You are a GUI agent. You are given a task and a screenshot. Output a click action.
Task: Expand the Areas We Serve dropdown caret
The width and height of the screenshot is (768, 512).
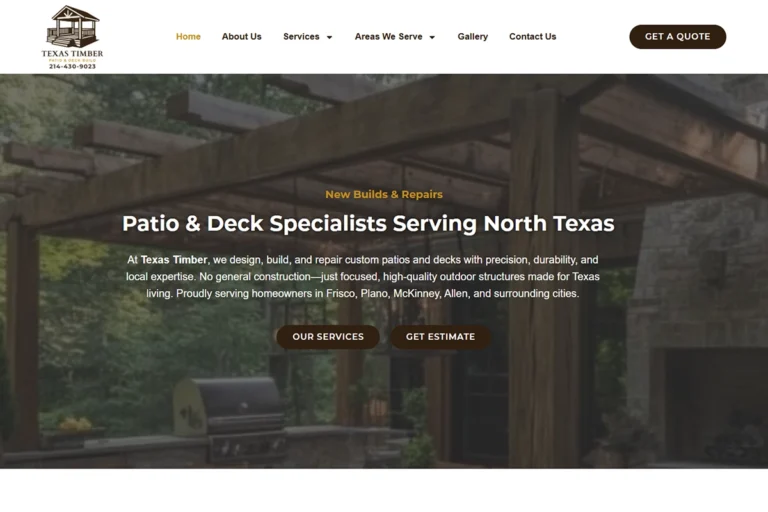[x=432, y=37]
